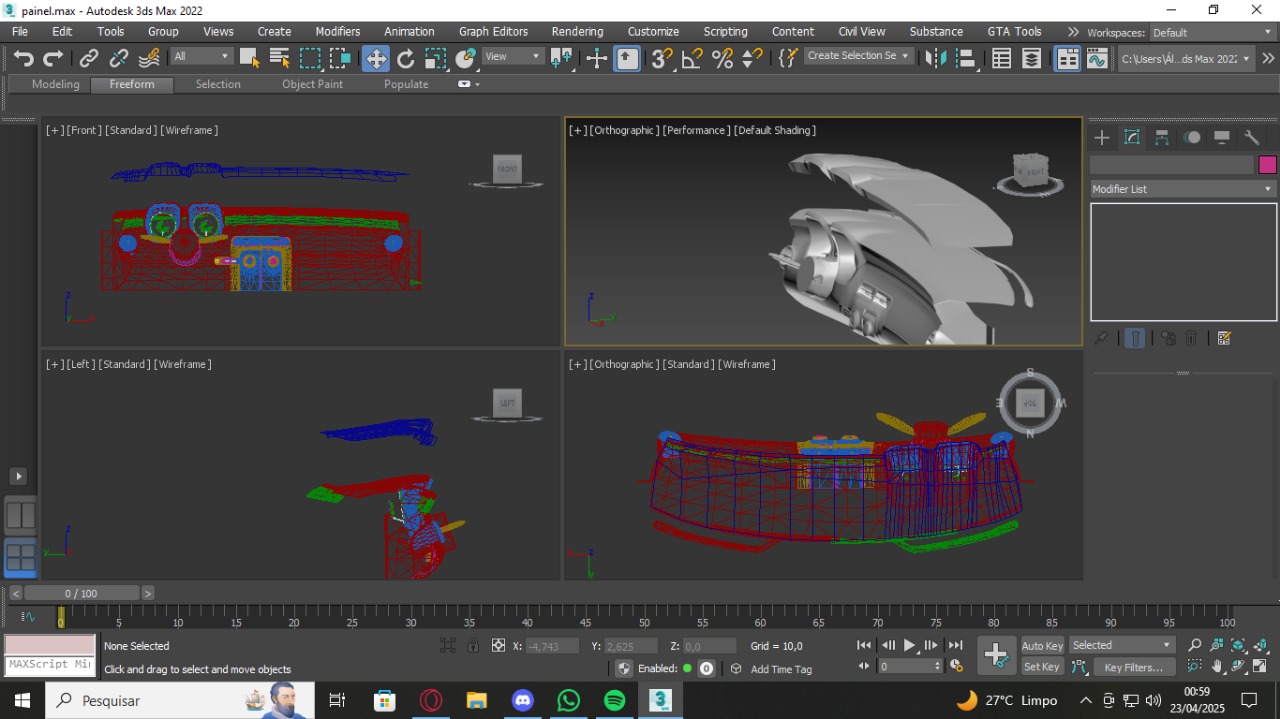Play the animation
This screenshot has height=719, width=1280.
pos(910,646)
